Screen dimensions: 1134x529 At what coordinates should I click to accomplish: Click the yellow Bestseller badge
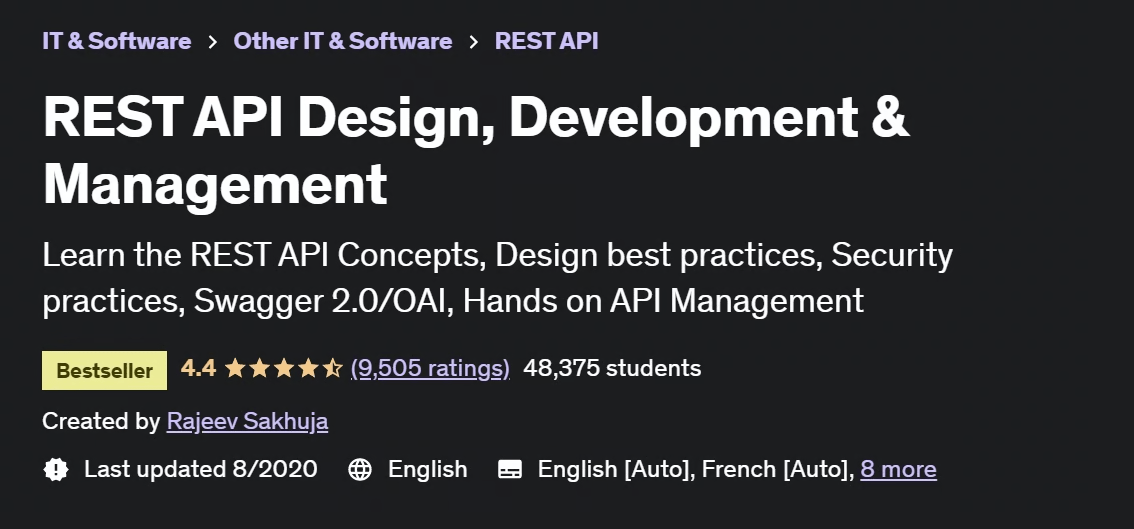click(104, 370)
